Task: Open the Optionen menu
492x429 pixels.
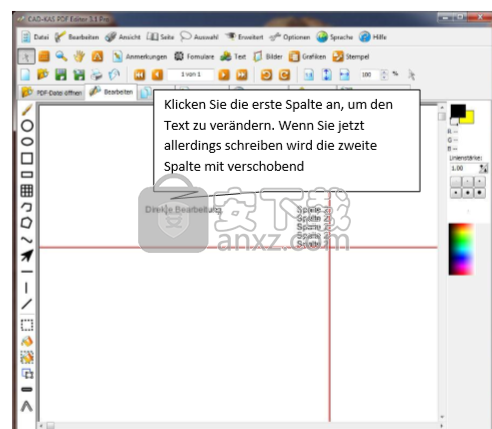Action: coord(290,37)
